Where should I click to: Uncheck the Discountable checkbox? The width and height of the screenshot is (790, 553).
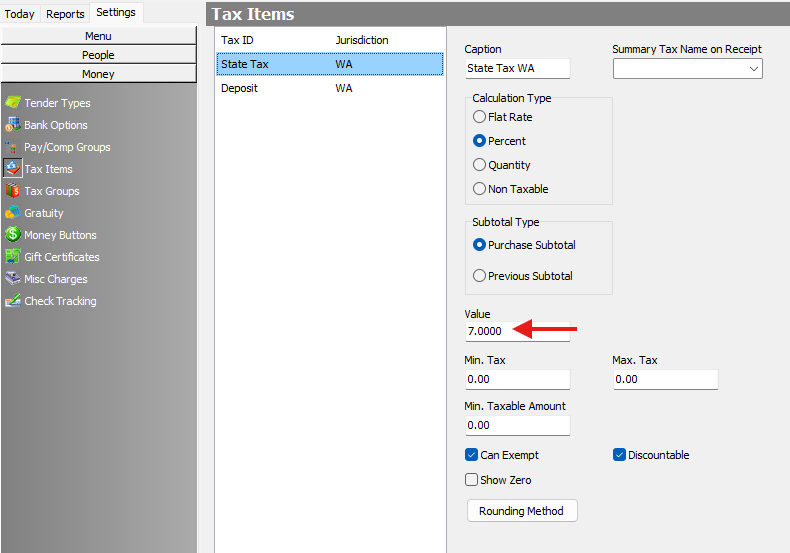tap(619, 455)
